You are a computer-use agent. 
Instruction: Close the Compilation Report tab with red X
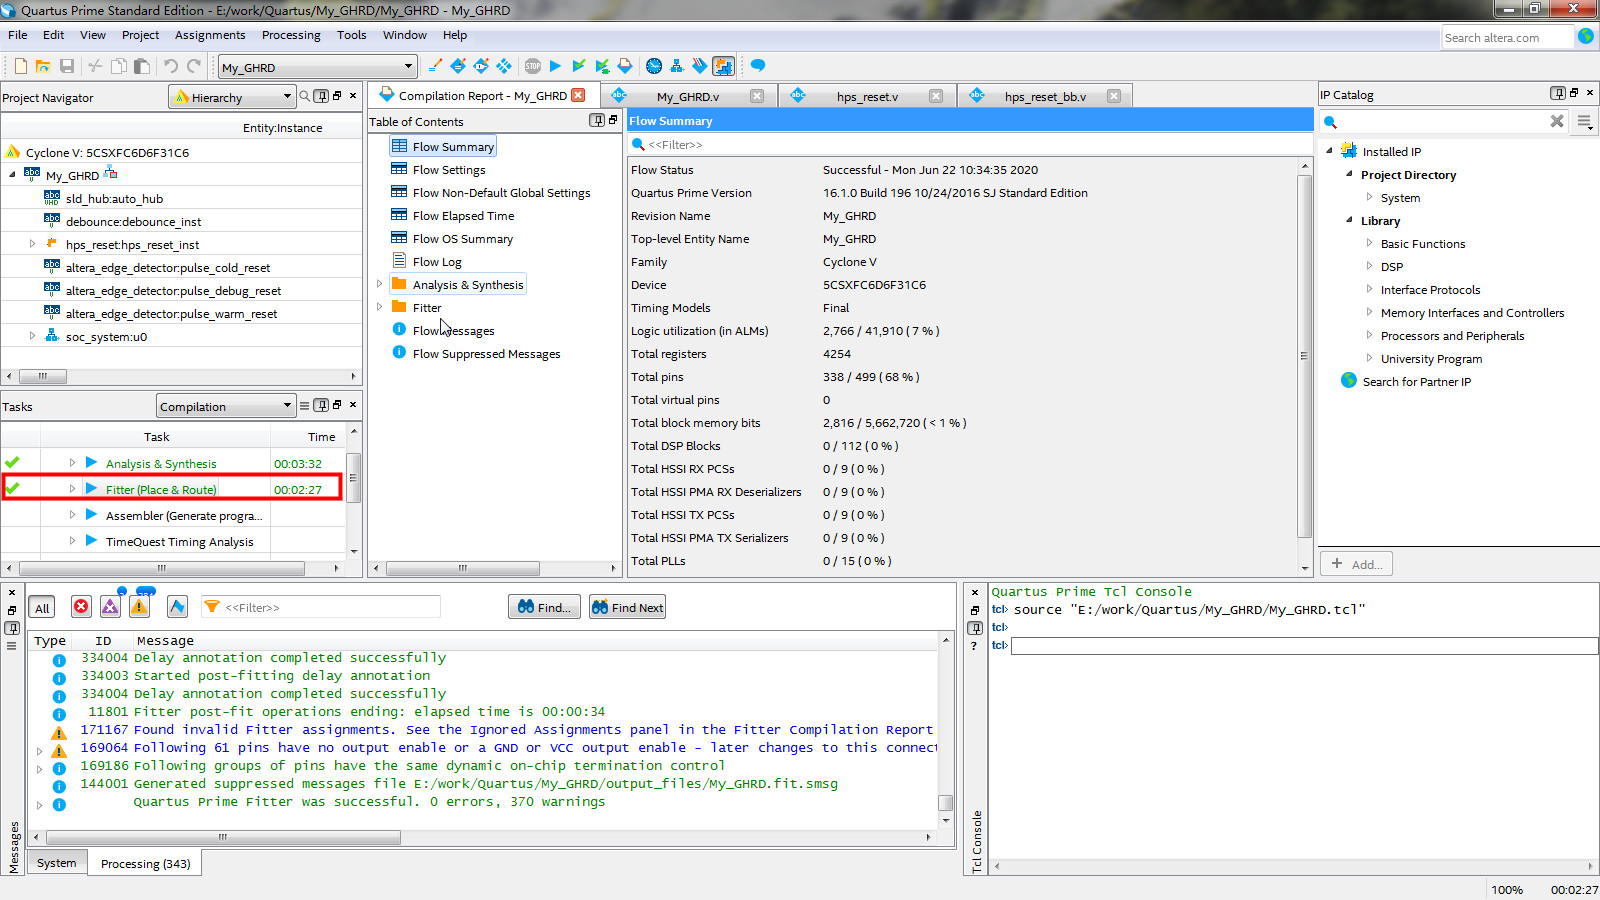click(x=578, y=95)
